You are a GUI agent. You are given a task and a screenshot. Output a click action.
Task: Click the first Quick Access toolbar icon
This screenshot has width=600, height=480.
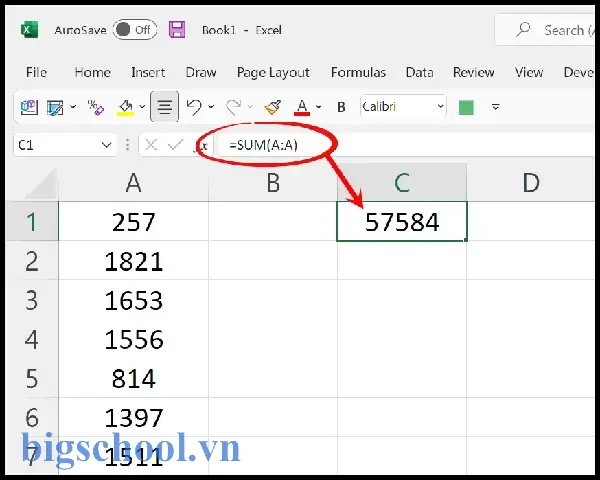click(29, 107)
